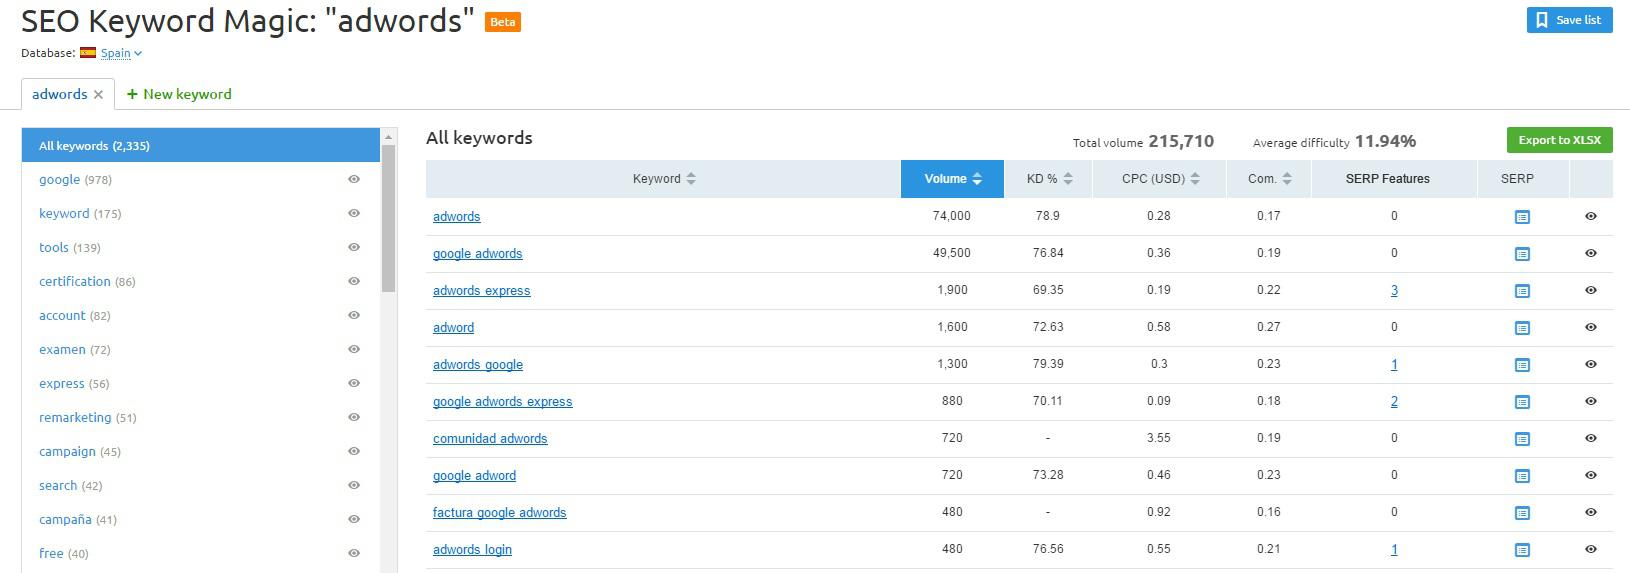This screenshot has height=573, width=1630.
Task: Toggle eye icon in adwords login table row
Action: [1591, 549]
